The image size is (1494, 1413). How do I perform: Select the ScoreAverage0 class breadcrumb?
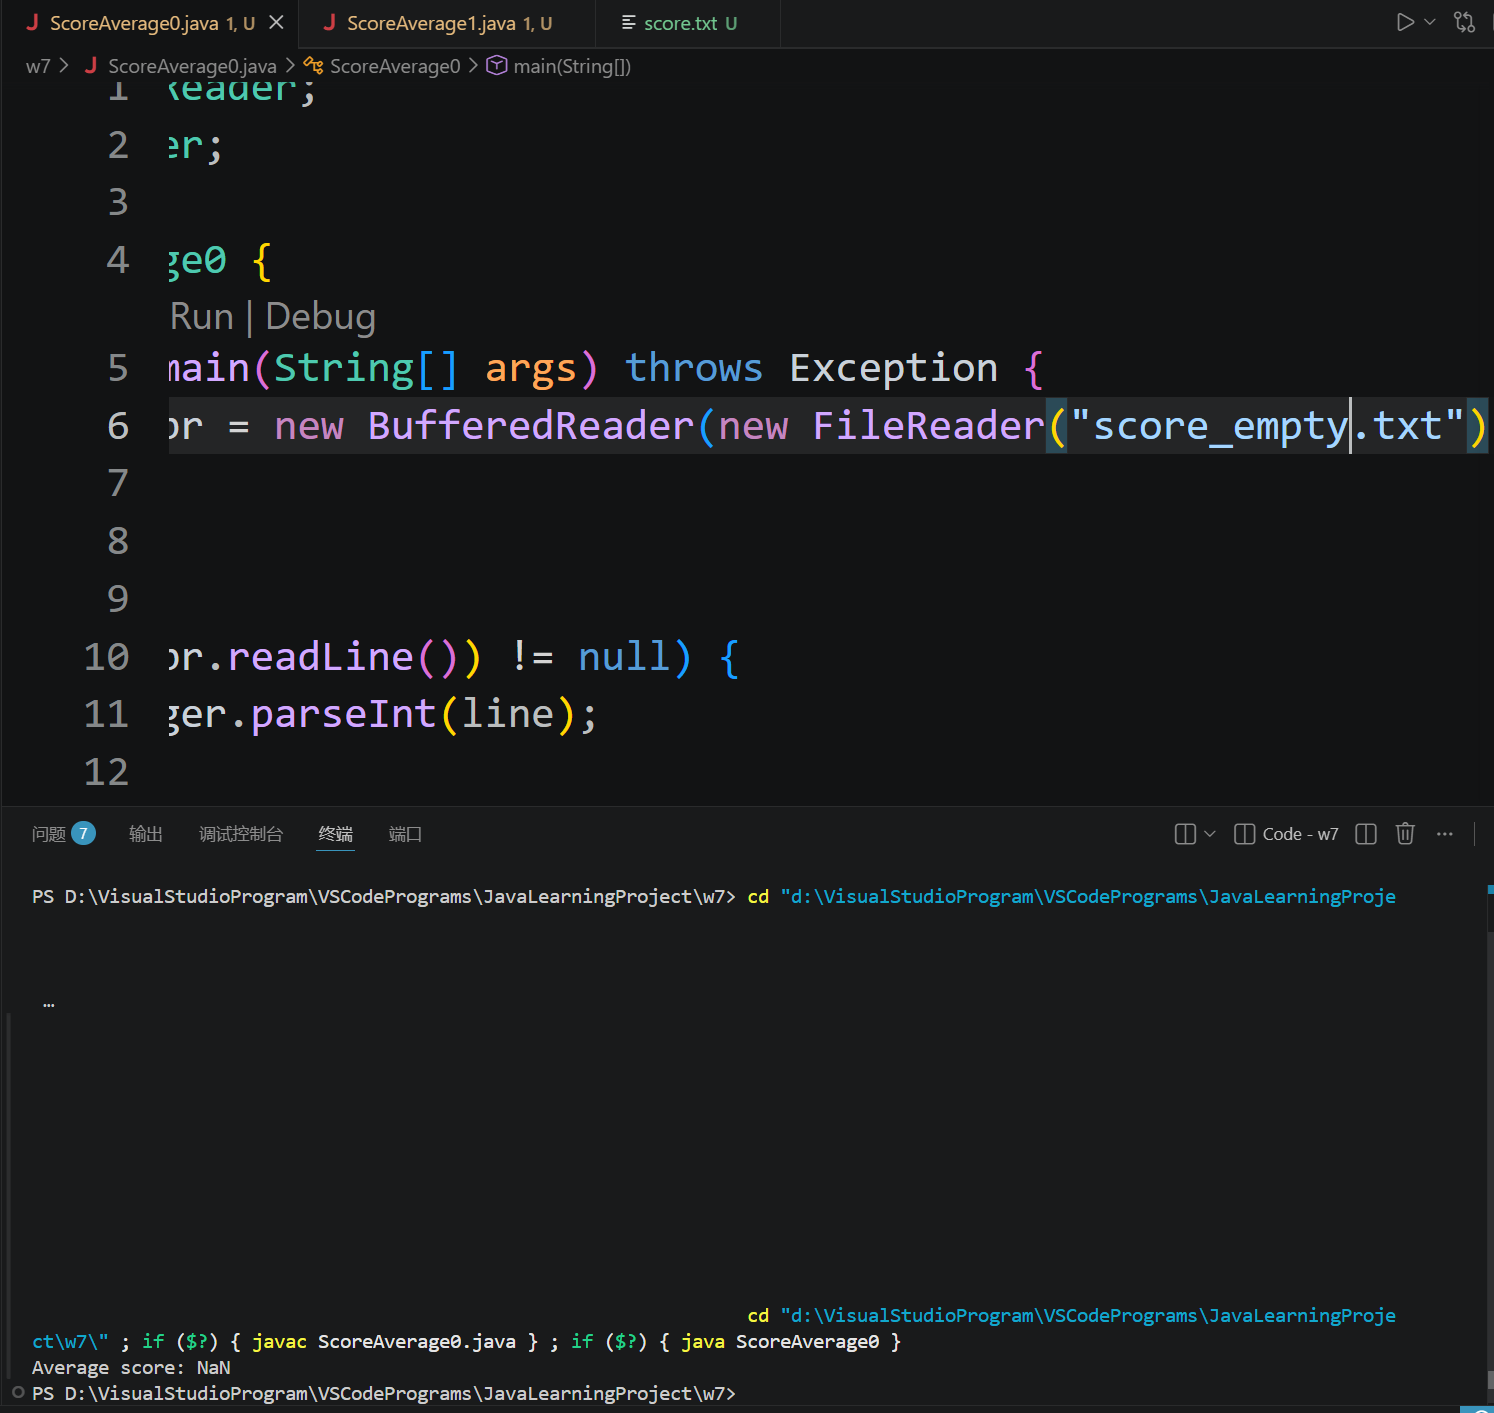coord(394,66)
